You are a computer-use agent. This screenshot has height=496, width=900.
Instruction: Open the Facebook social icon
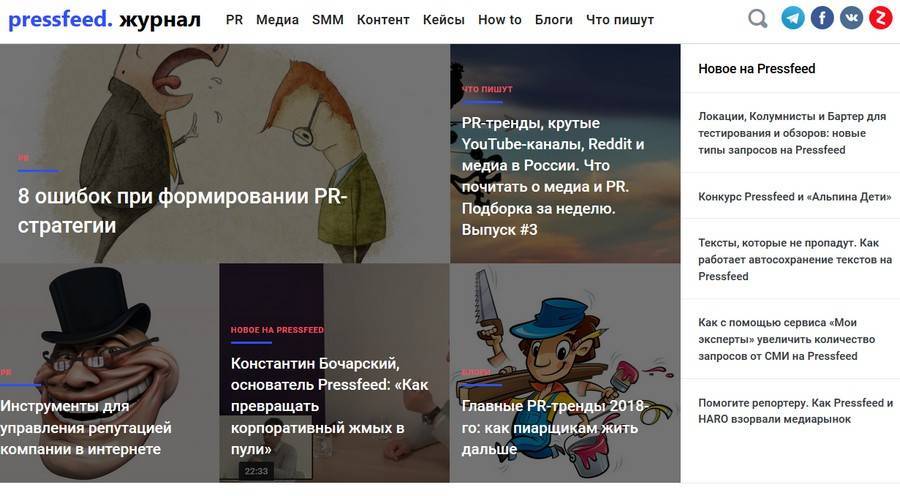coord(822,18)
